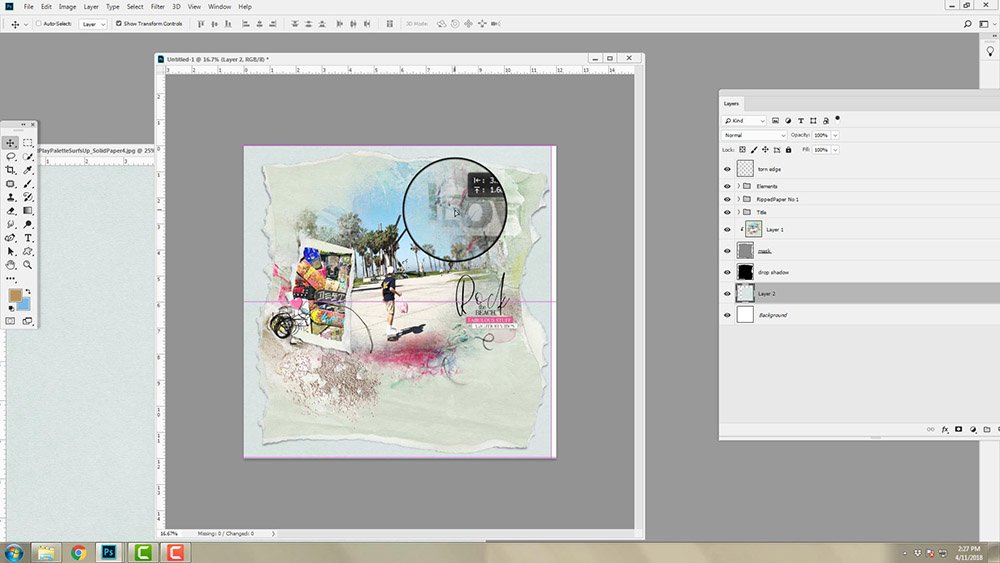The height and width of the screenshot is (563, 1000).
Task: Select the Zoom tool in toolbox
Action: (x=28, y=265)
